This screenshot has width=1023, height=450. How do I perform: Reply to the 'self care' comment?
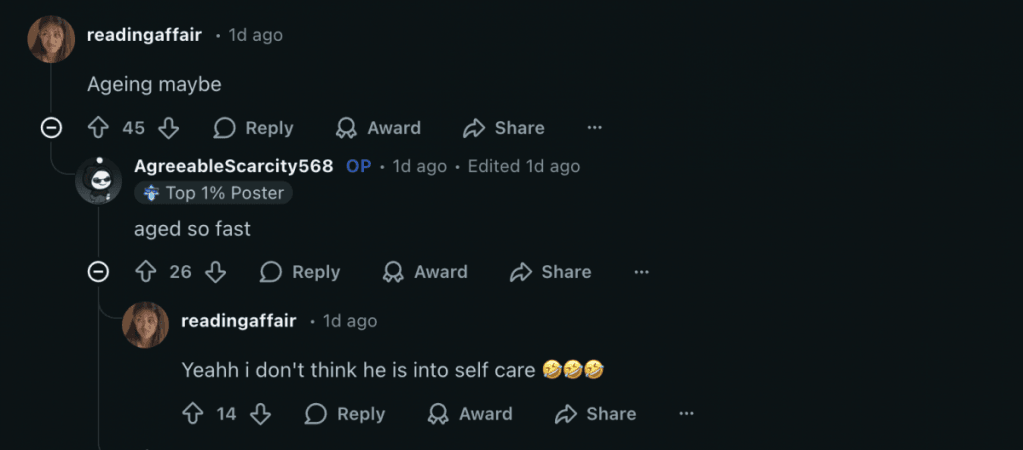345,414
